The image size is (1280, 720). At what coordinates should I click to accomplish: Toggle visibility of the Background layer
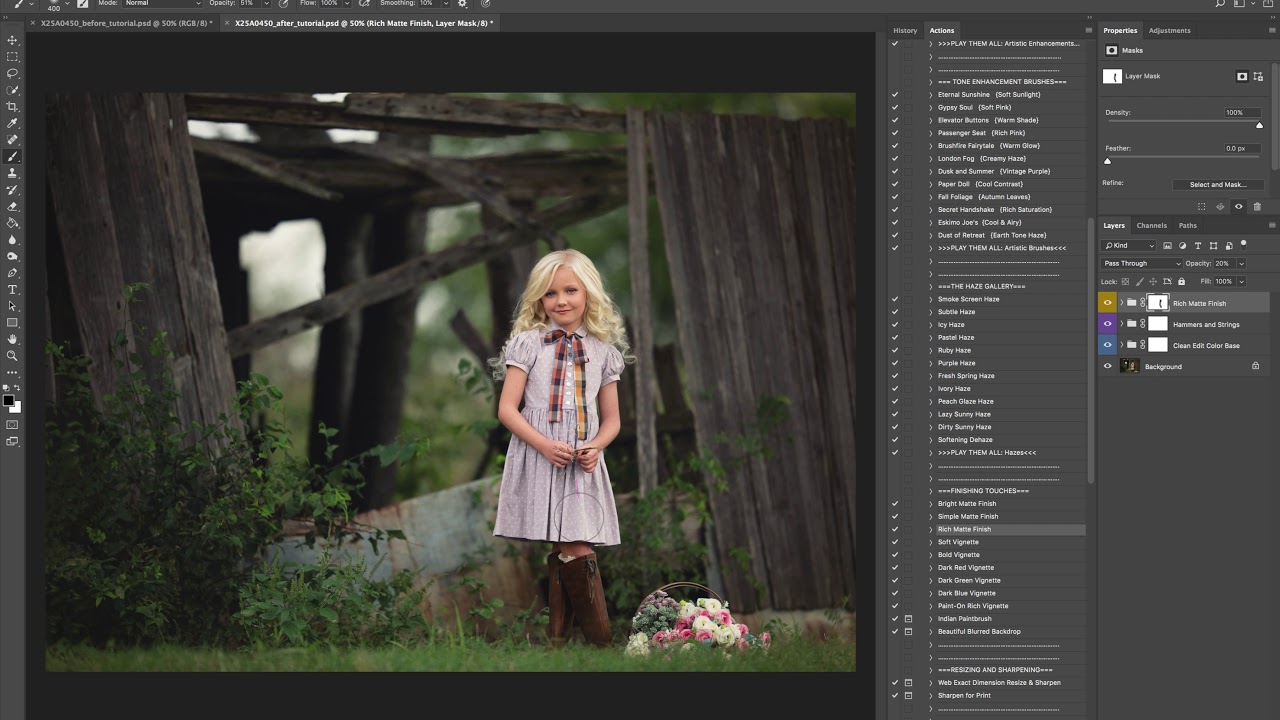coord(1107,367)
